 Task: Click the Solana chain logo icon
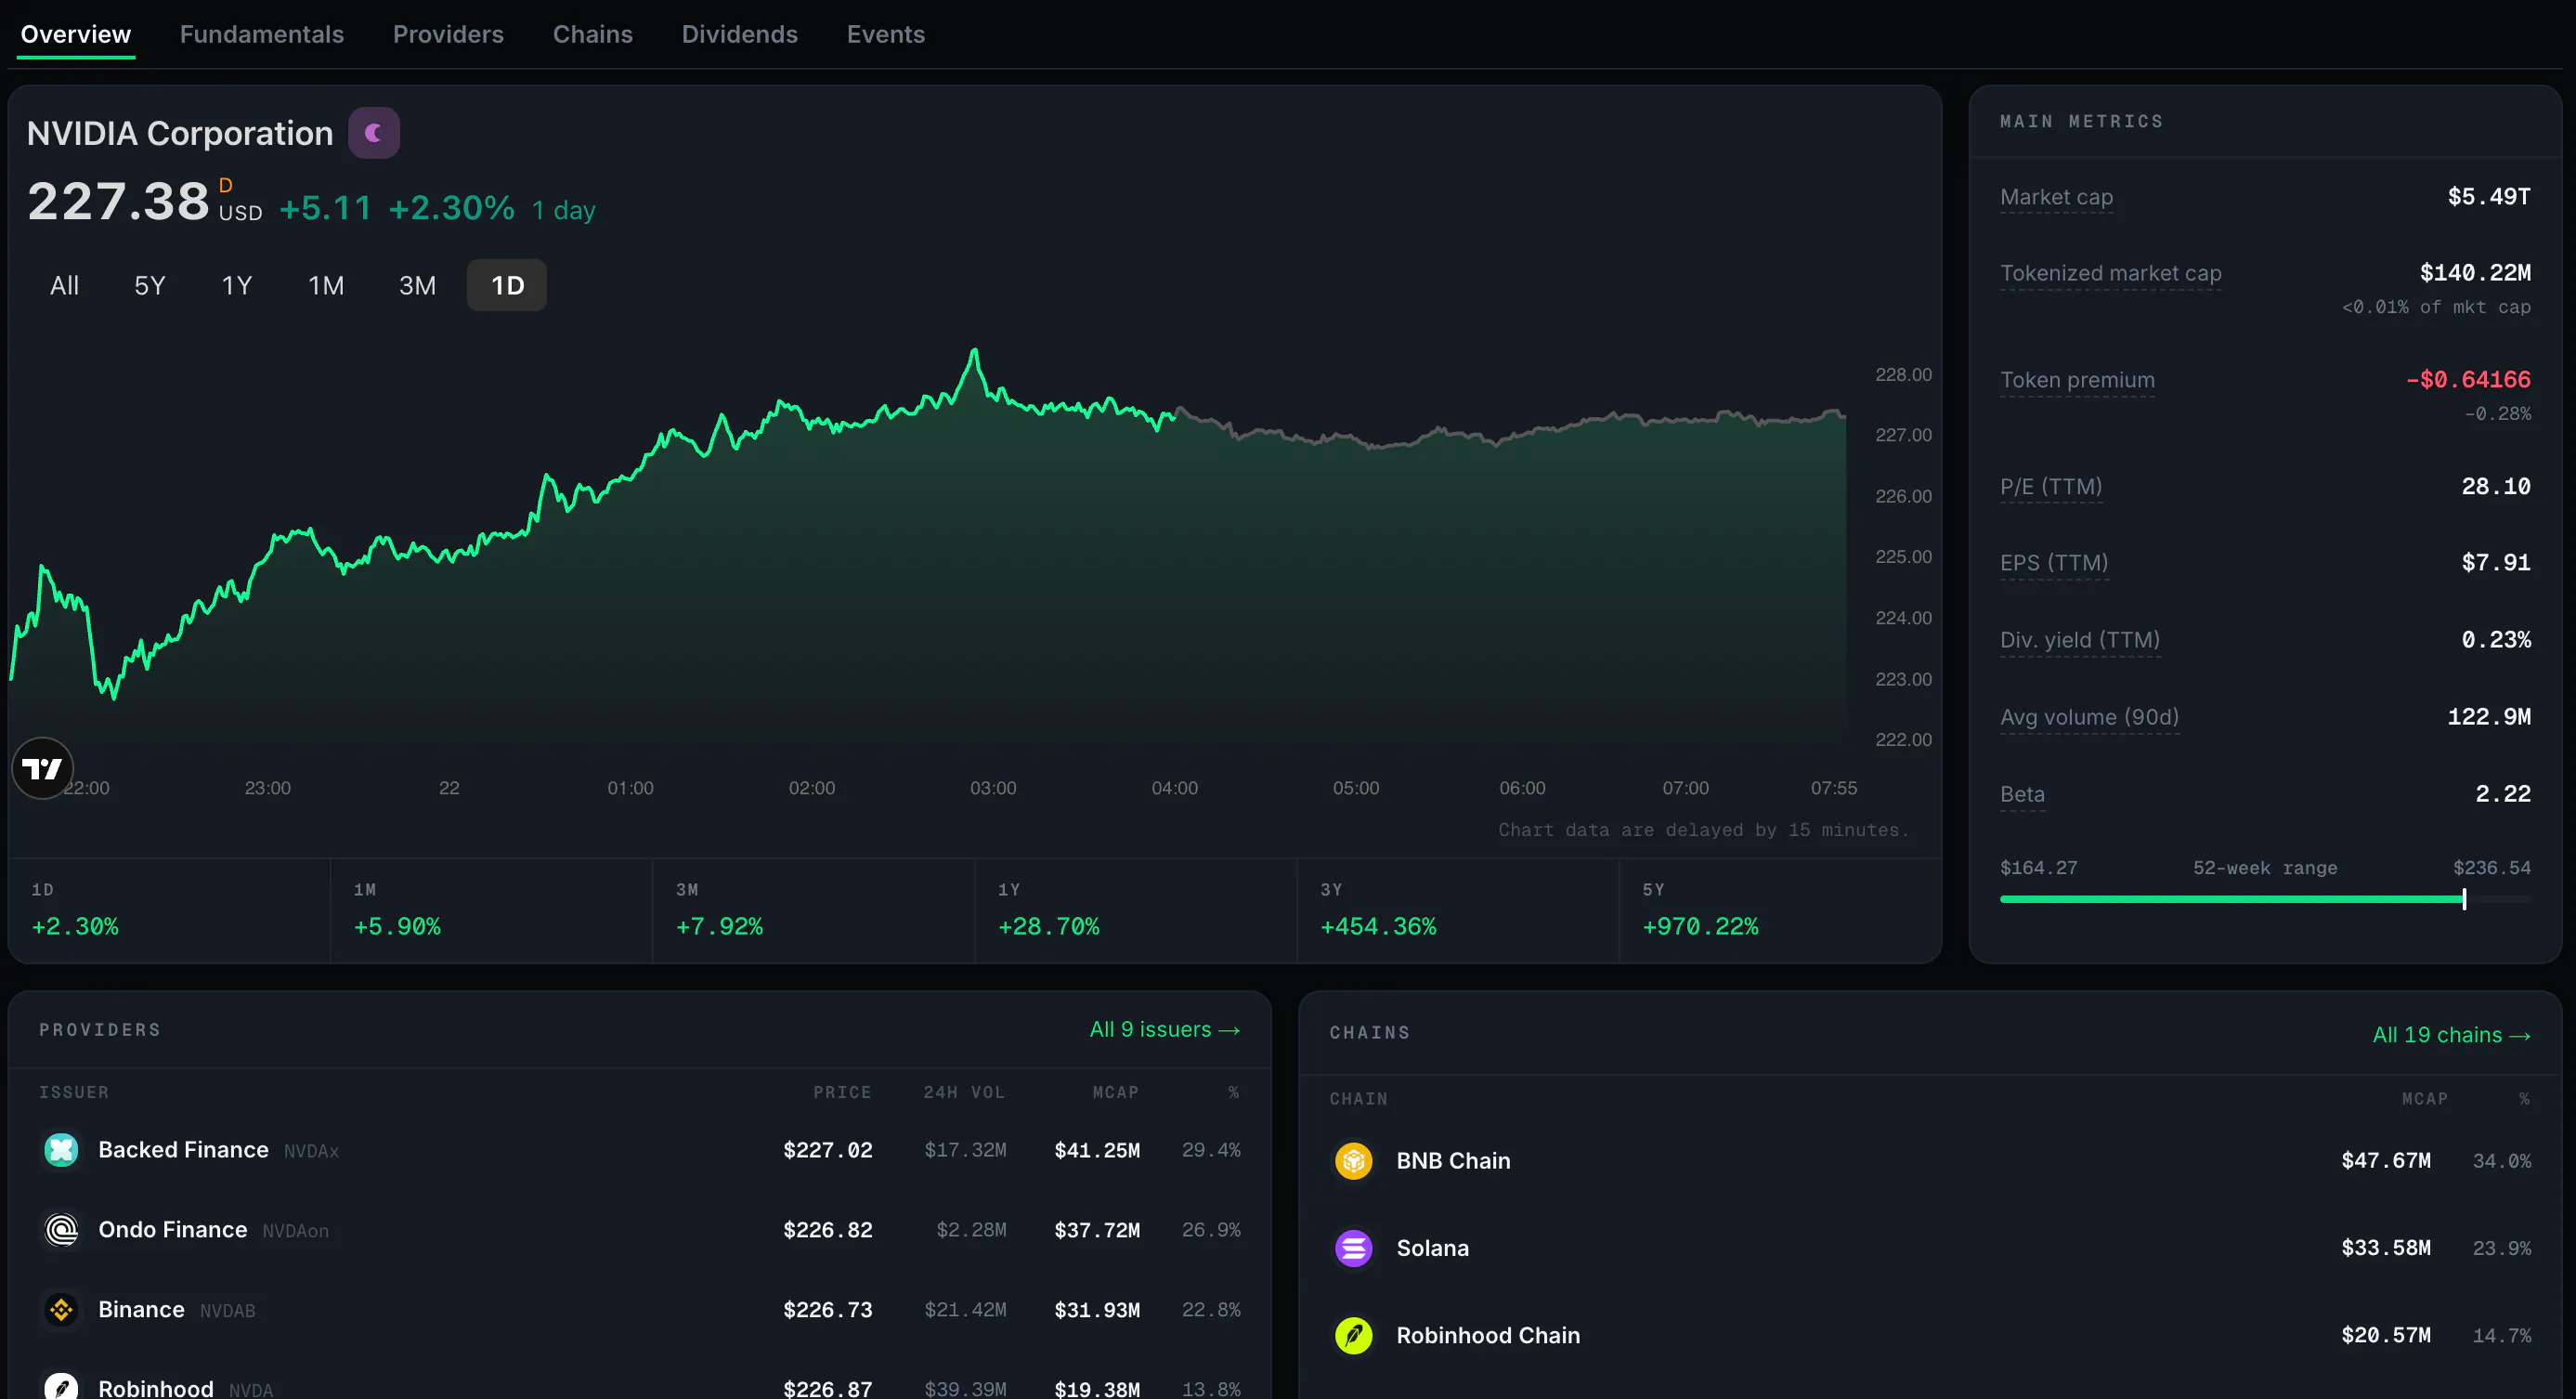point(1354,1248)
